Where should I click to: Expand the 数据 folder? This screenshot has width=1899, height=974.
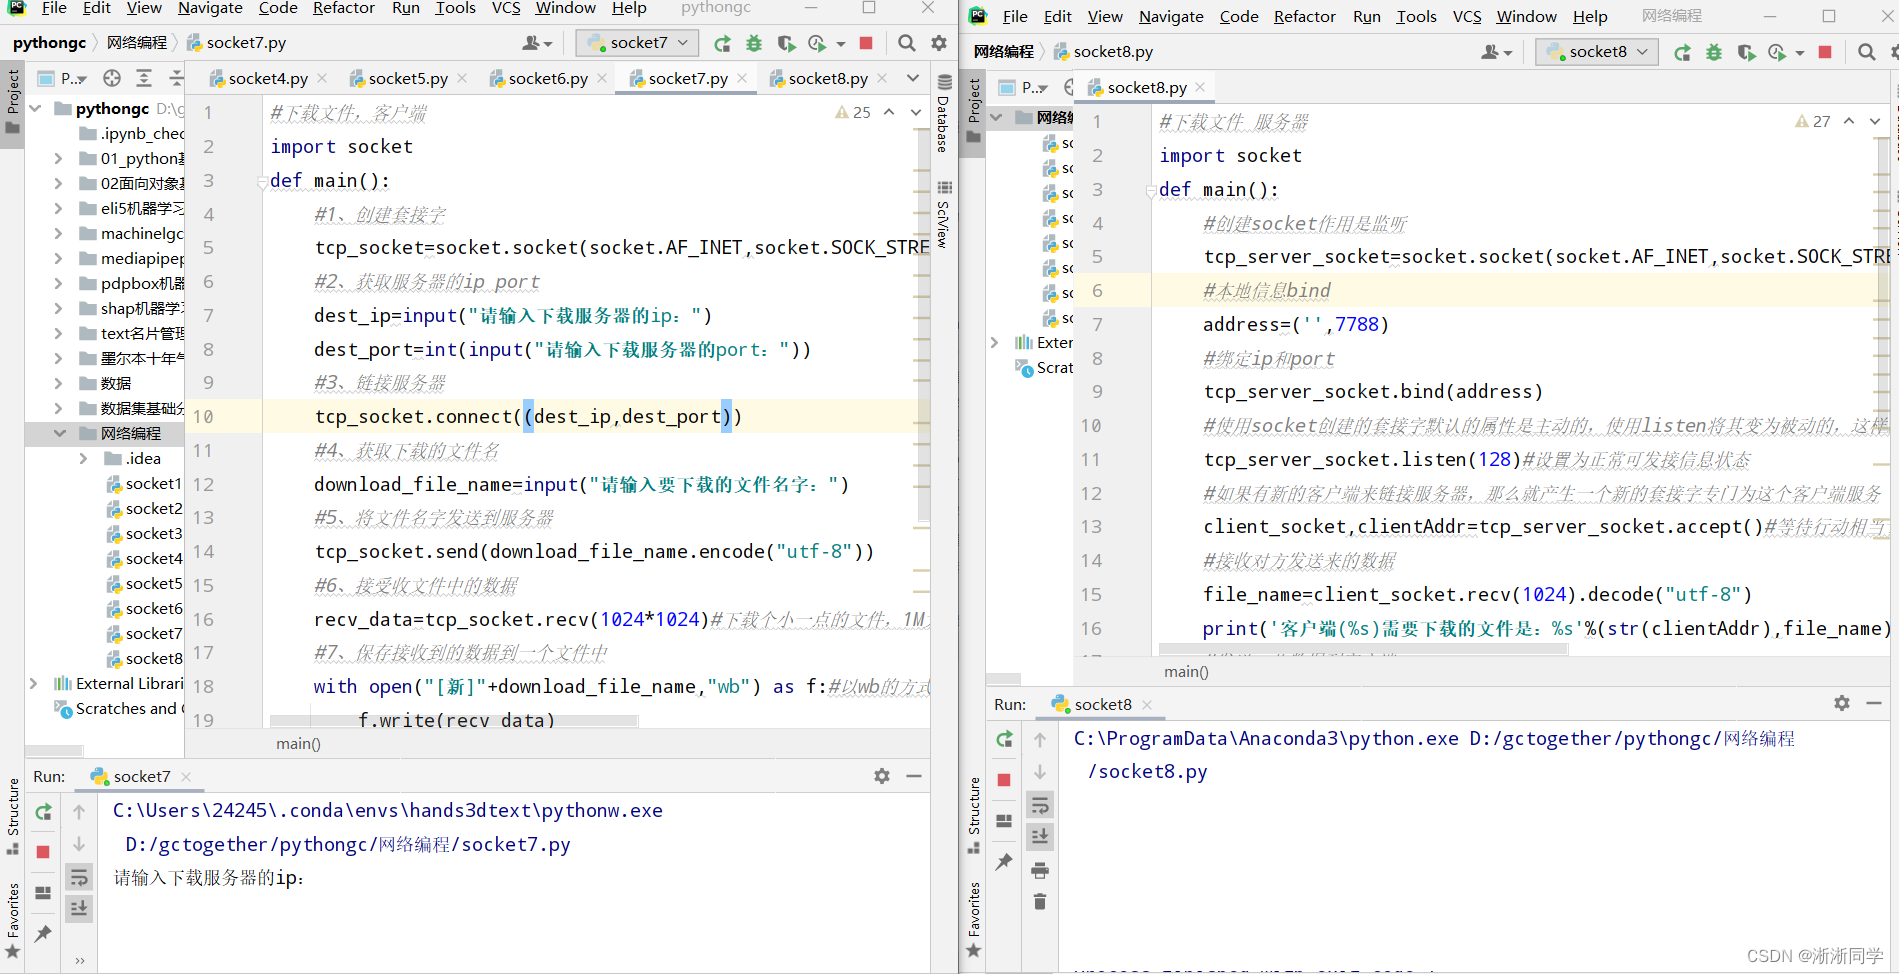(59, 383)
